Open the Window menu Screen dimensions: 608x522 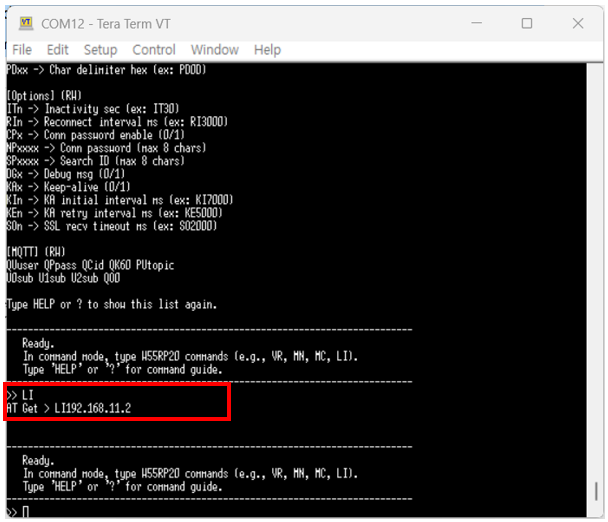click(214, 49)
